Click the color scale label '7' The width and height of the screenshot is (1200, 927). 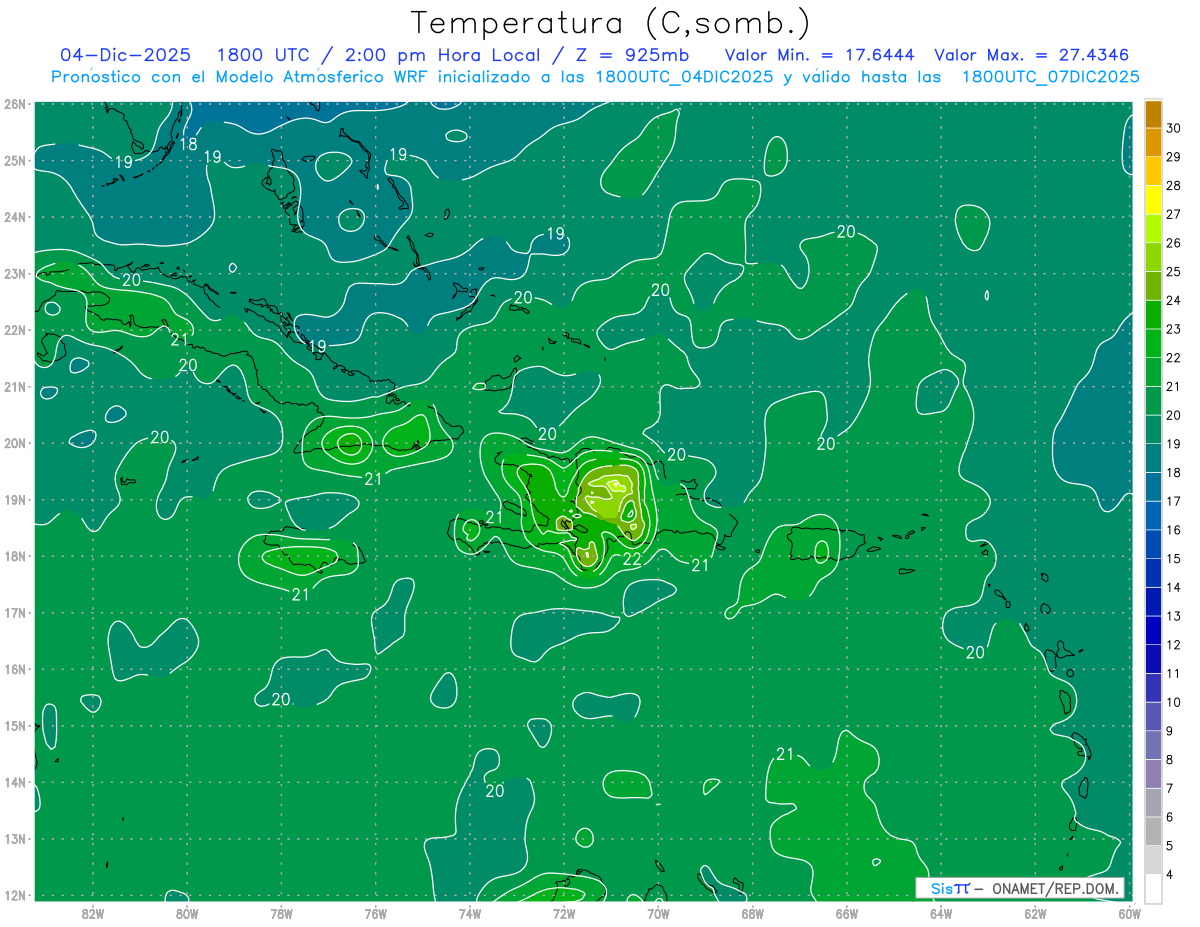pyautogui.click(x=1170, y=788)
